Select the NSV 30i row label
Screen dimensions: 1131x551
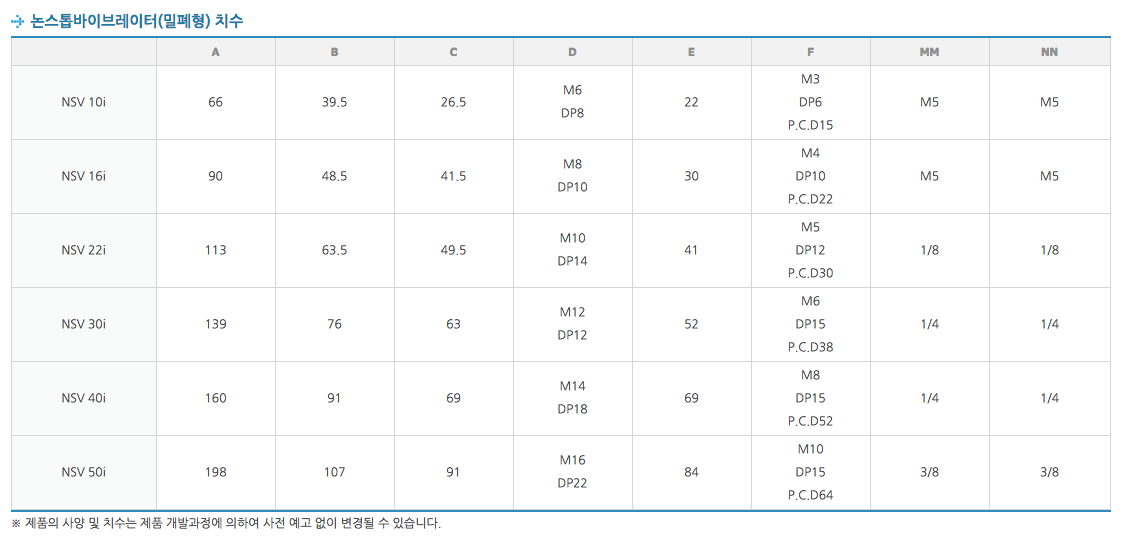click(x=83, y=324)
